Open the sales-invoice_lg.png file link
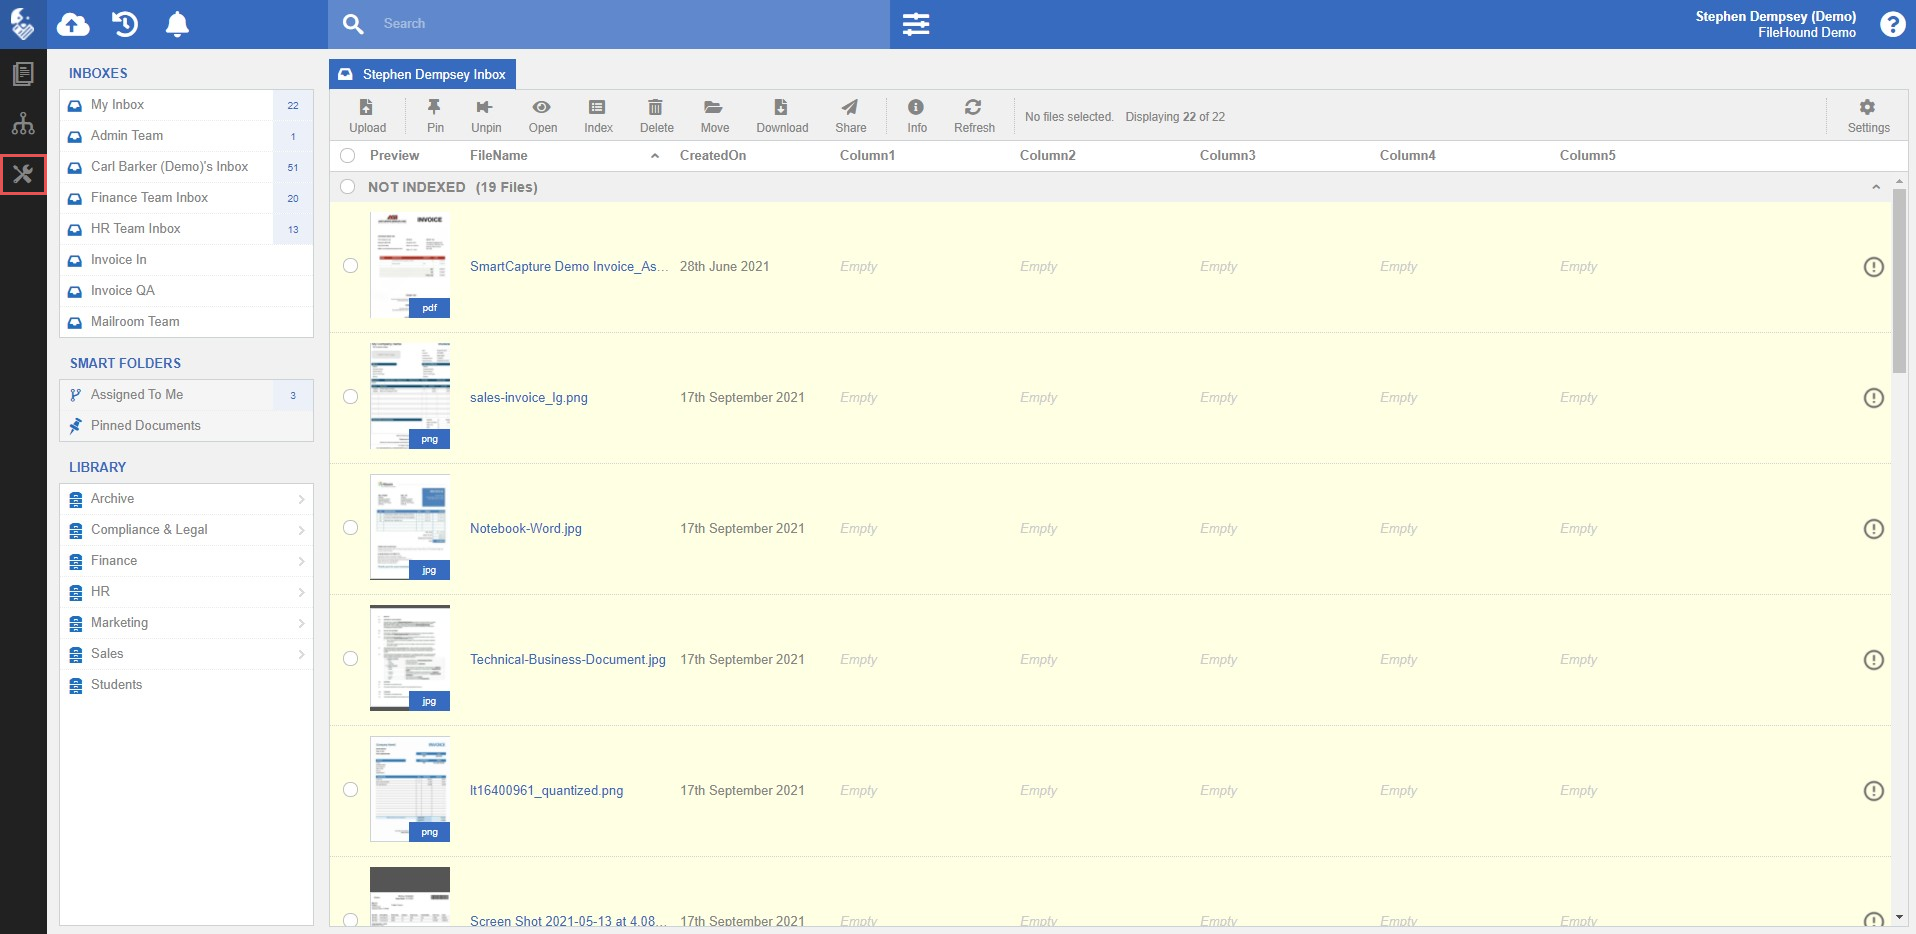Image resolution: width=1916 pixels, height=934 pixels. pos(529,398)
